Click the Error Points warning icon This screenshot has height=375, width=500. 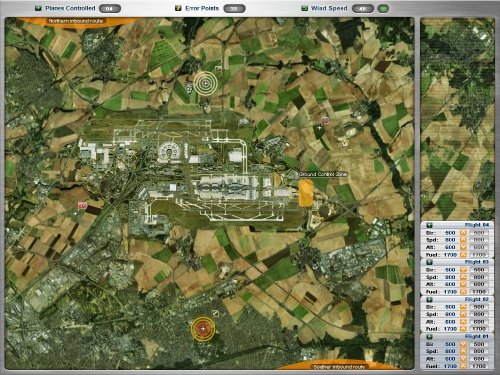178,8
